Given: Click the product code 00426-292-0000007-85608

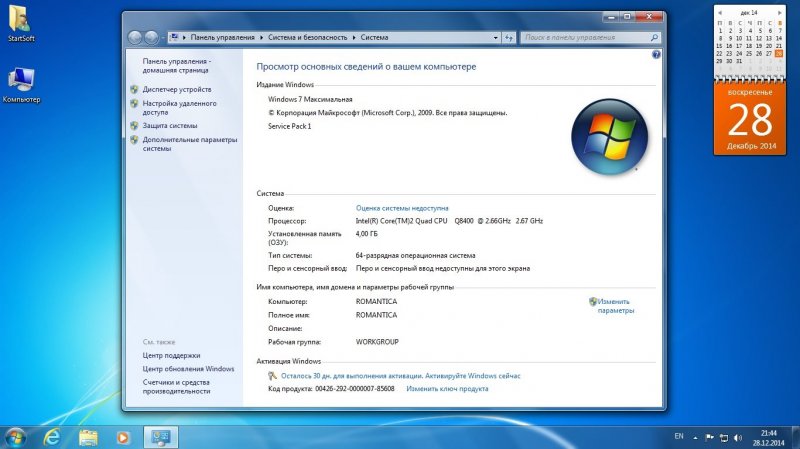Looking at the screenshot, I should tap(355, 389).
